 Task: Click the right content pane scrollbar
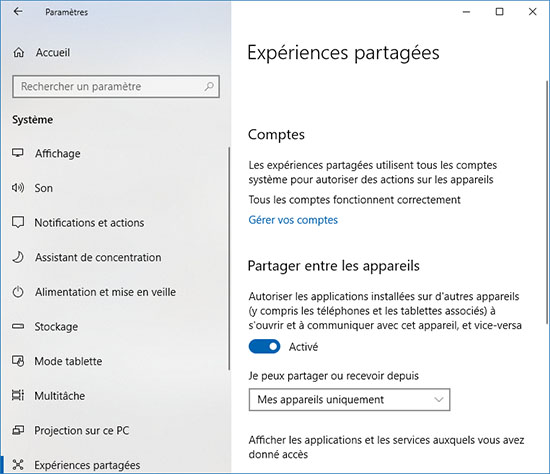546,202
